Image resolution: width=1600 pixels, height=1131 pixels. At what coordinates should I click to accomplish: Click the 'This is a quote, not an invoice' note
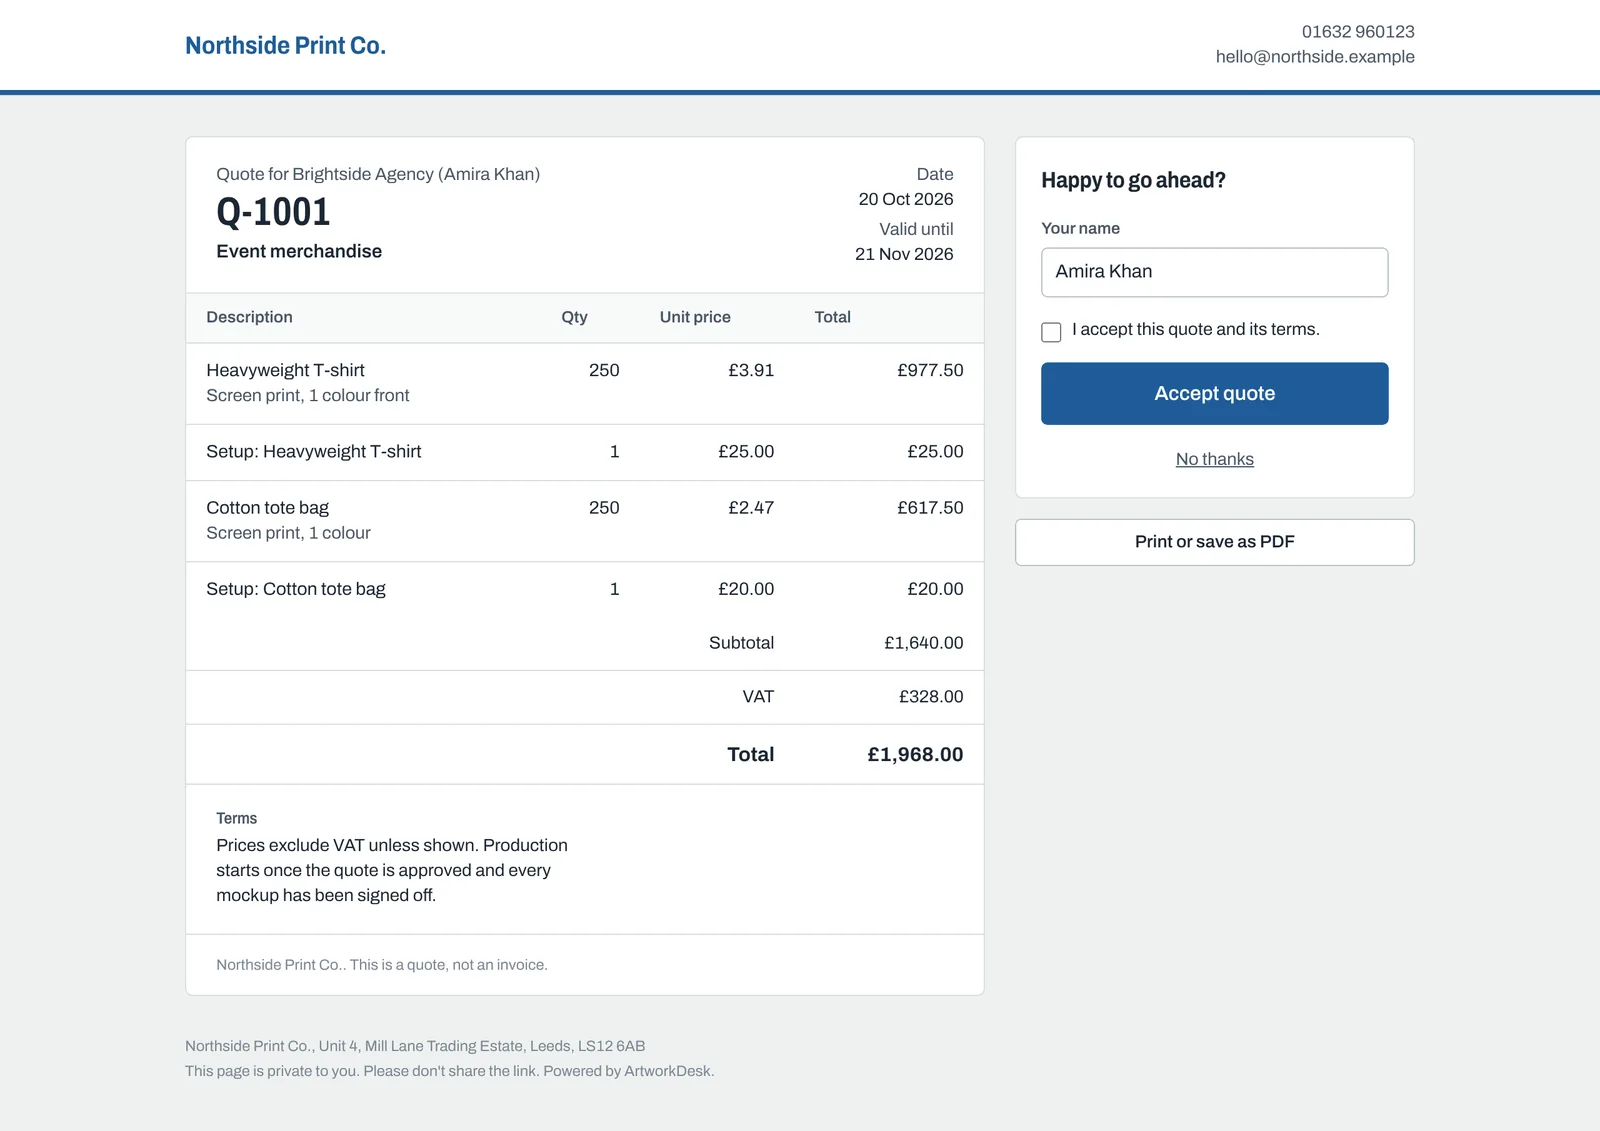(x=448, y=965)
